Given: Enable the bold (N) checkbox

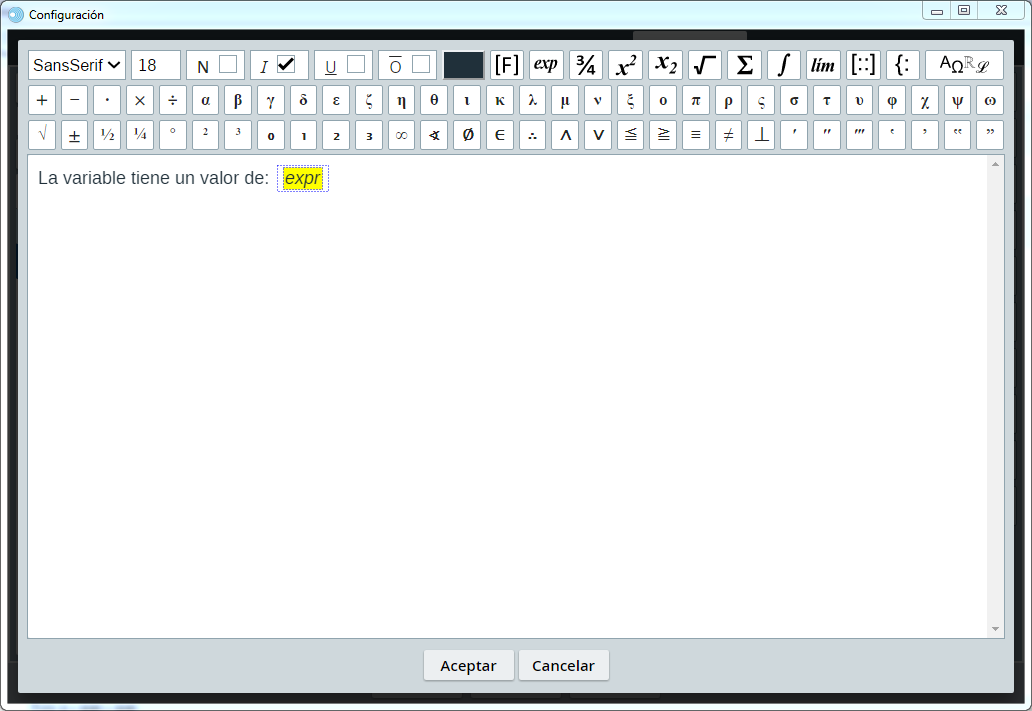Looking at the screenshot, I should tap(228, 64).
